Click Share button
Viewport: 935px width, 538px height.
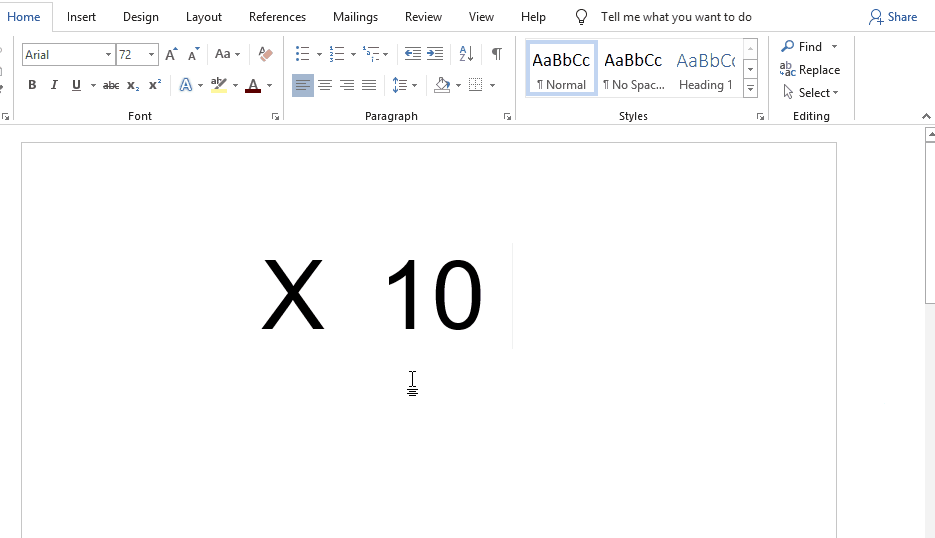pyautogui.click(x=893, y=17)
